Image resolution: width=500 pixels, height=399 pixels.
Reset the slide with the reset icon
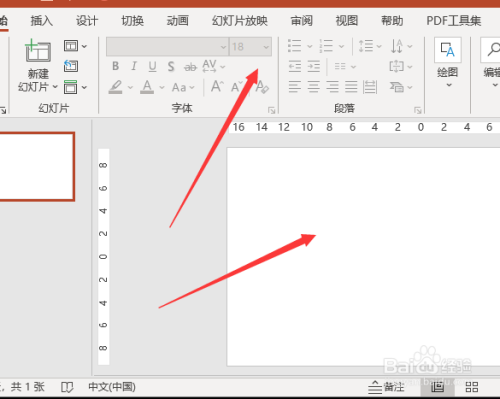coord(71,66)
